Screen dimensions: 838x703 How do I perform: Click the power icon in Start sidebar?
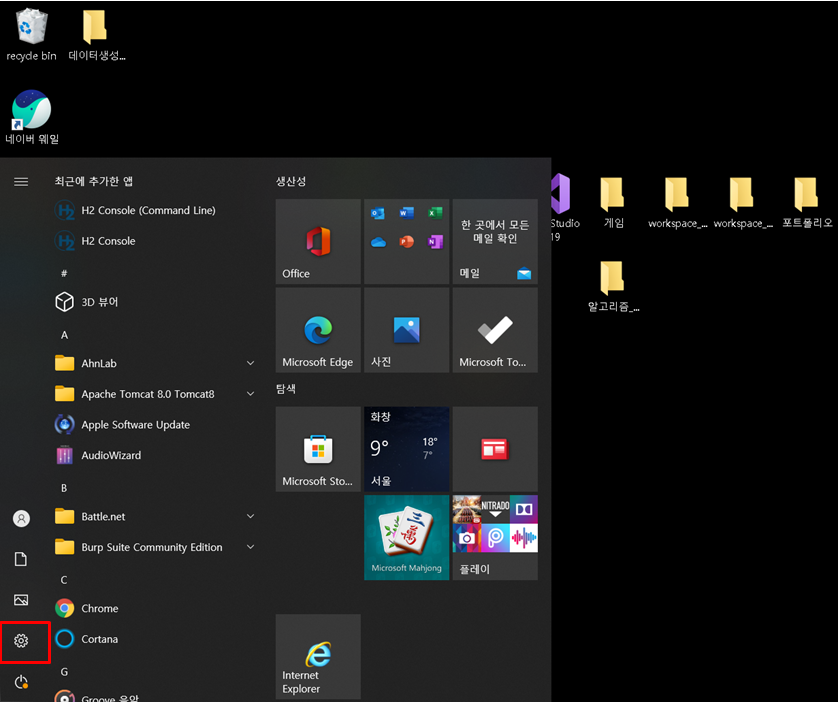[x=21, y=682]
